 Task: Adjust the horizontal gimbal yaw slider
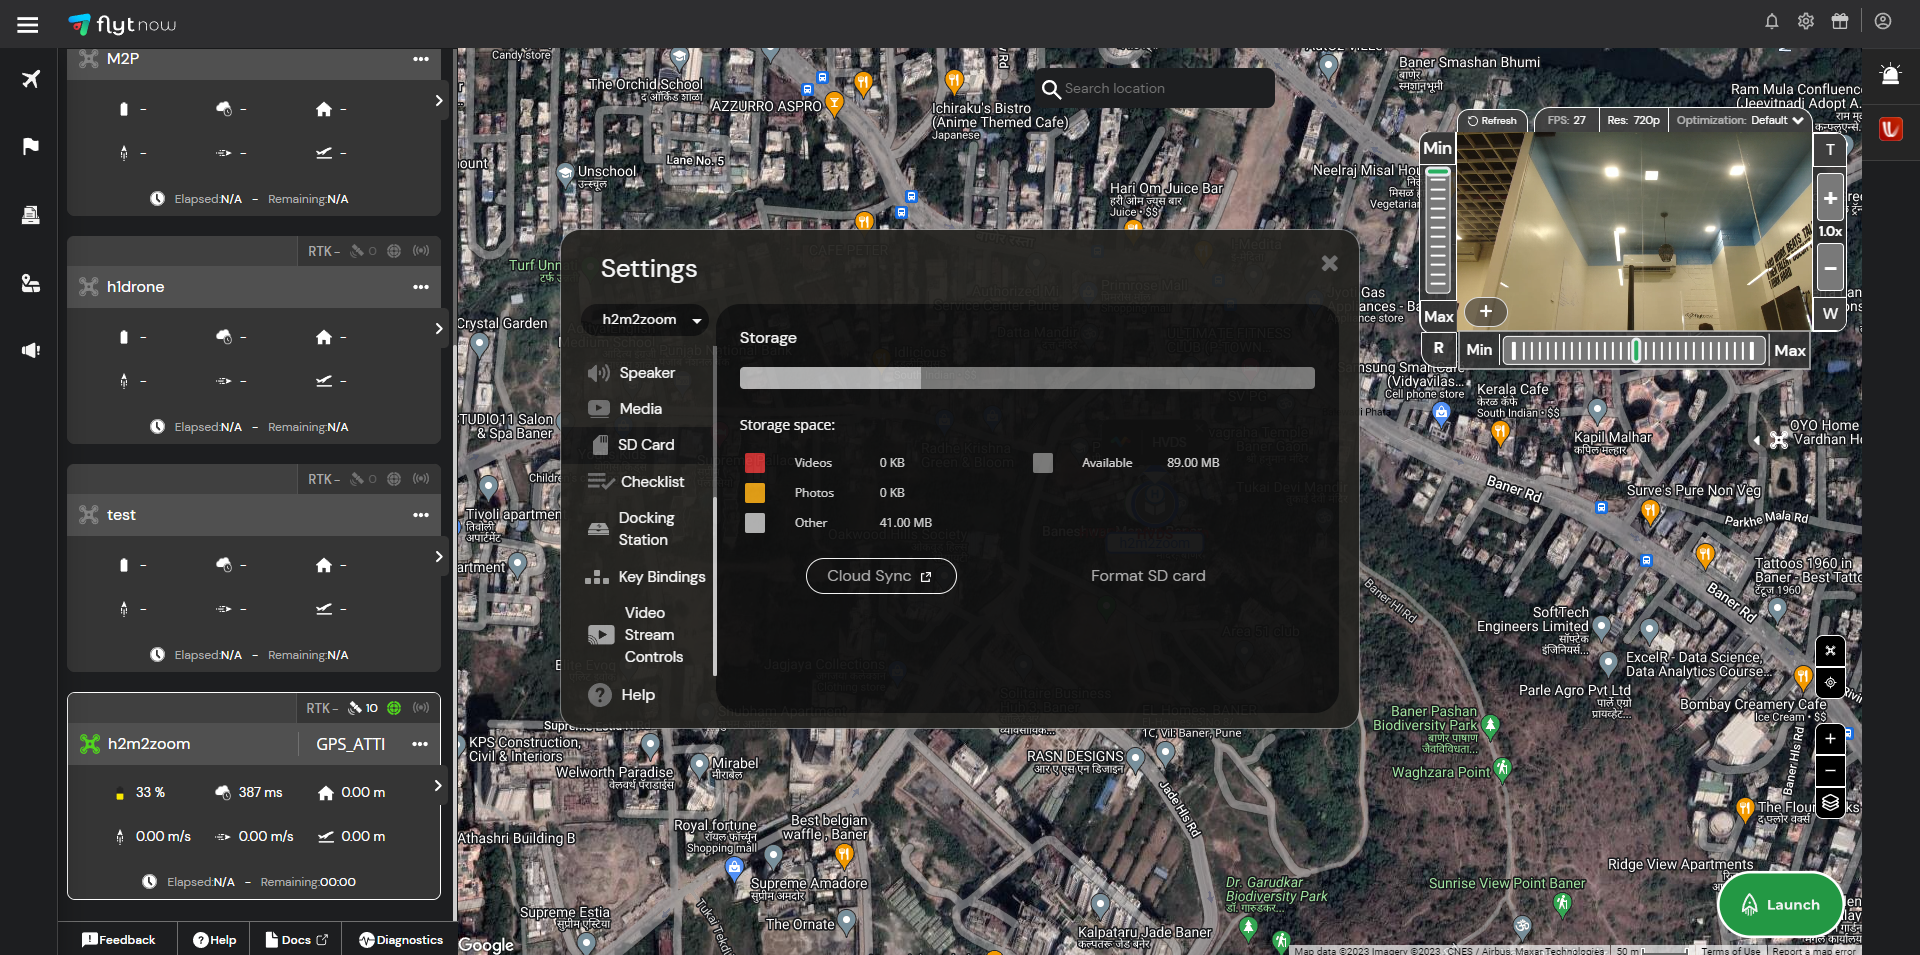point(1634,351)
